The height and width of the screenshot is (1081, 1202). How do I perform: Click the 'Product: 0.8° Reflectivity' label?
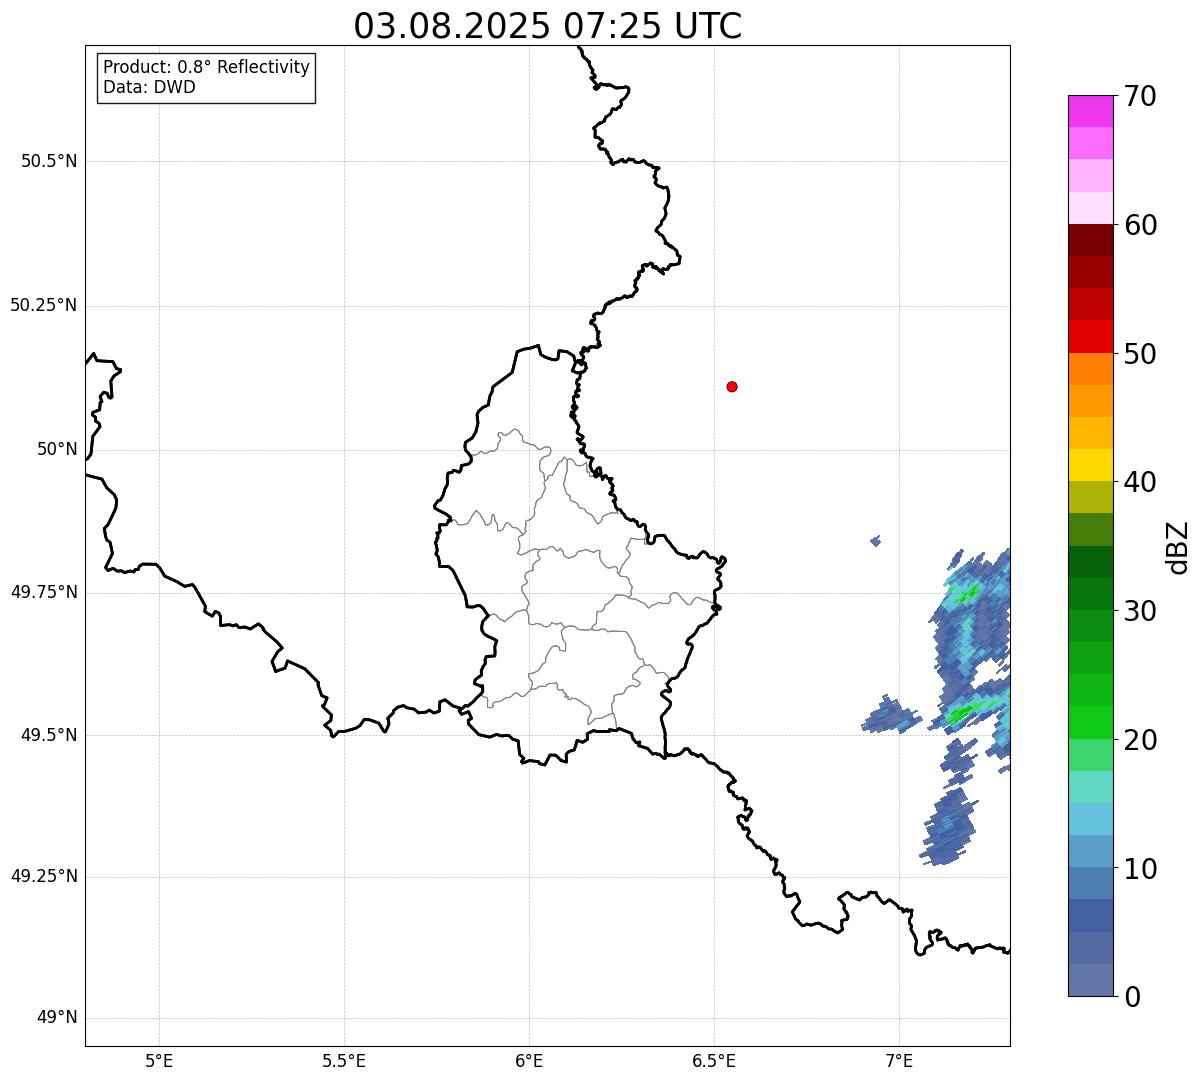[x=207, y=67]
